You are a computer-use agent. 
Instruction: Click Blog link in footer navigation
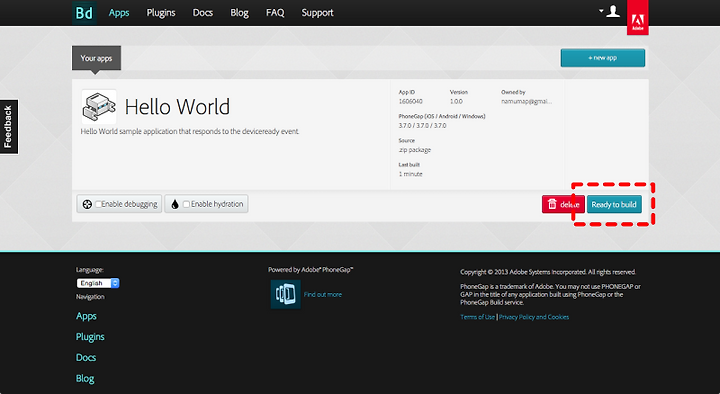[85, 379]
